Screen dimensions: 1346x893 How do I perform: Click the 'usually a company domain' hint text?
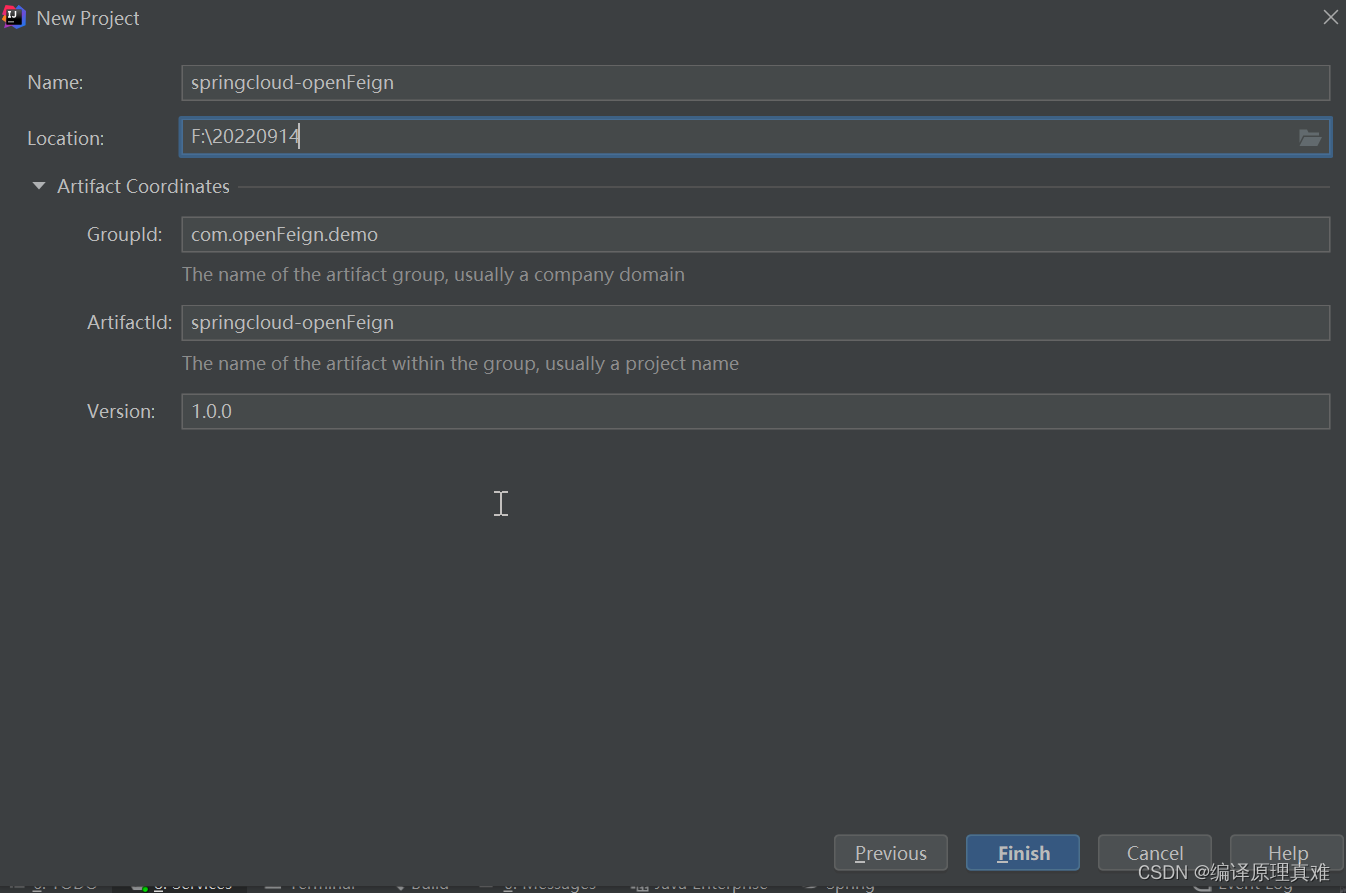click(x=569, y=274)
